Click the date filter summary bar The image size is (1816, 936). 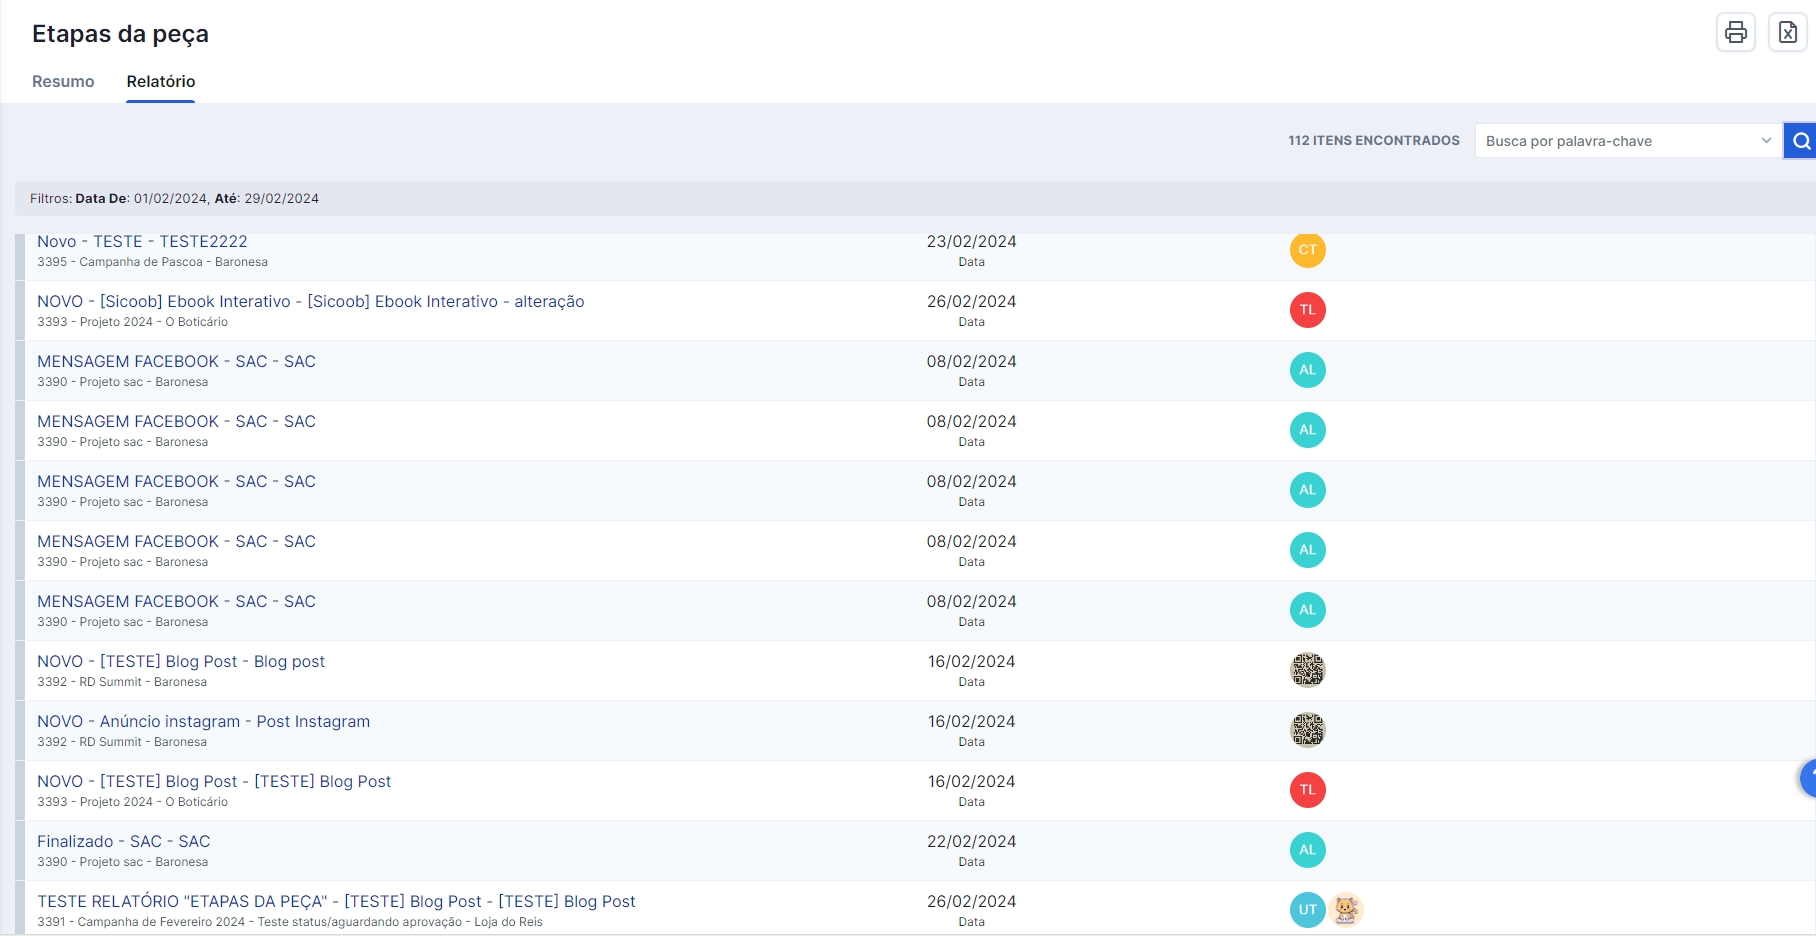[915, 198]
